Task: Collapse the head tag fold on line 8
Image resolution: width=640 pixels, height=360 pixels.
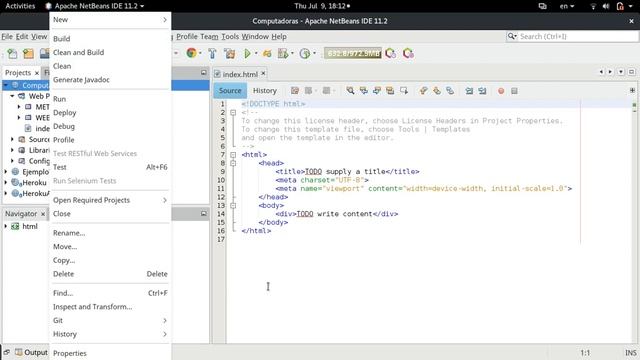Action: (233, 163)
